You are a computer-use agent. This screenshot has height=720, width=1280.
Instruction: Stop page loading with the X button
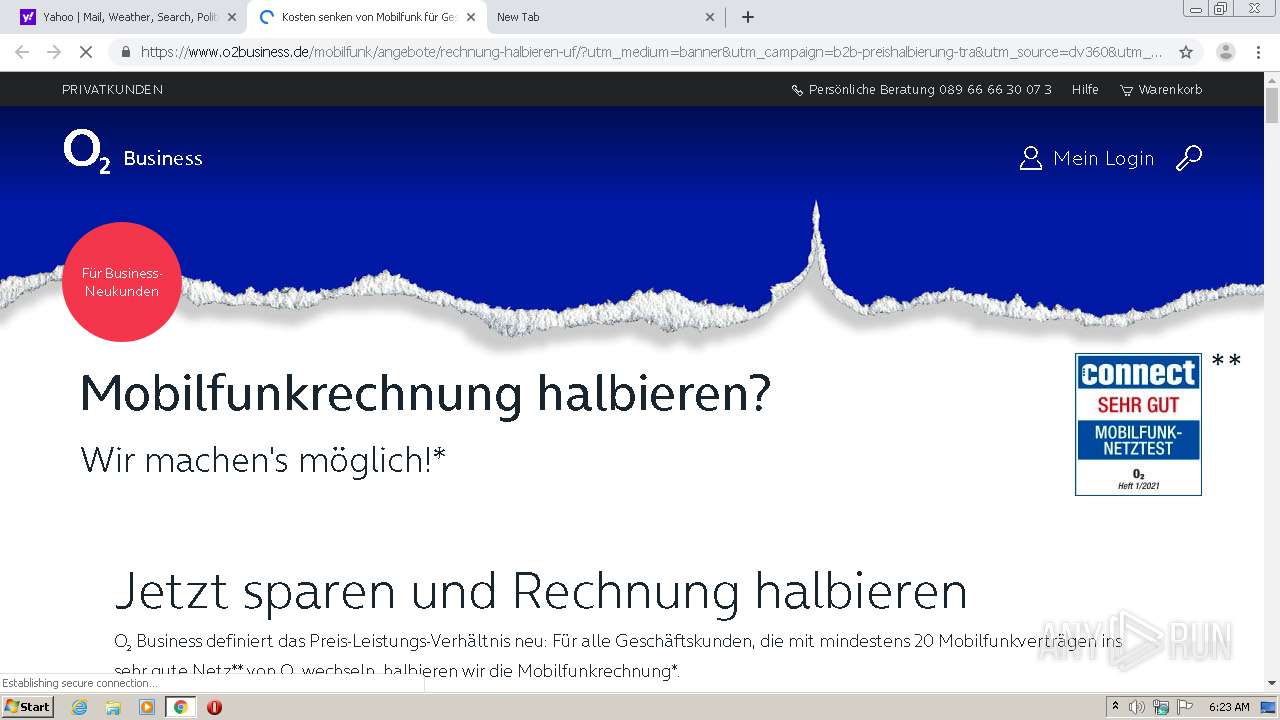click(x=86, y=52)
